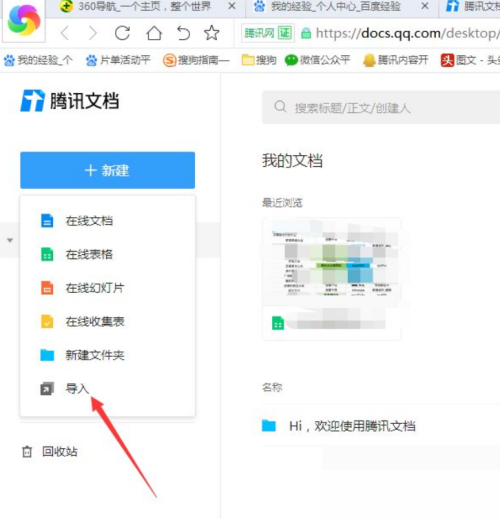This screenshot has height=519, width=500.
Task: Click the green sheet icon under thumbnail
Action: click(x=278, y=323)
